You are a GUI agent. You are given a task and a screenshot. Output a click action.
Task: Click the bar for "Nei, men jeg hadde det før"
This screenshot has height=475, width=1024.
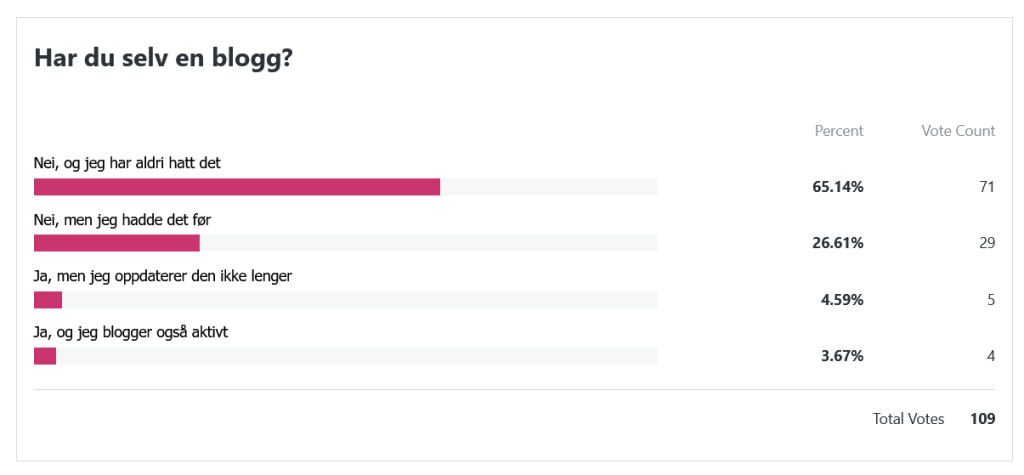[x=117, y=243]
